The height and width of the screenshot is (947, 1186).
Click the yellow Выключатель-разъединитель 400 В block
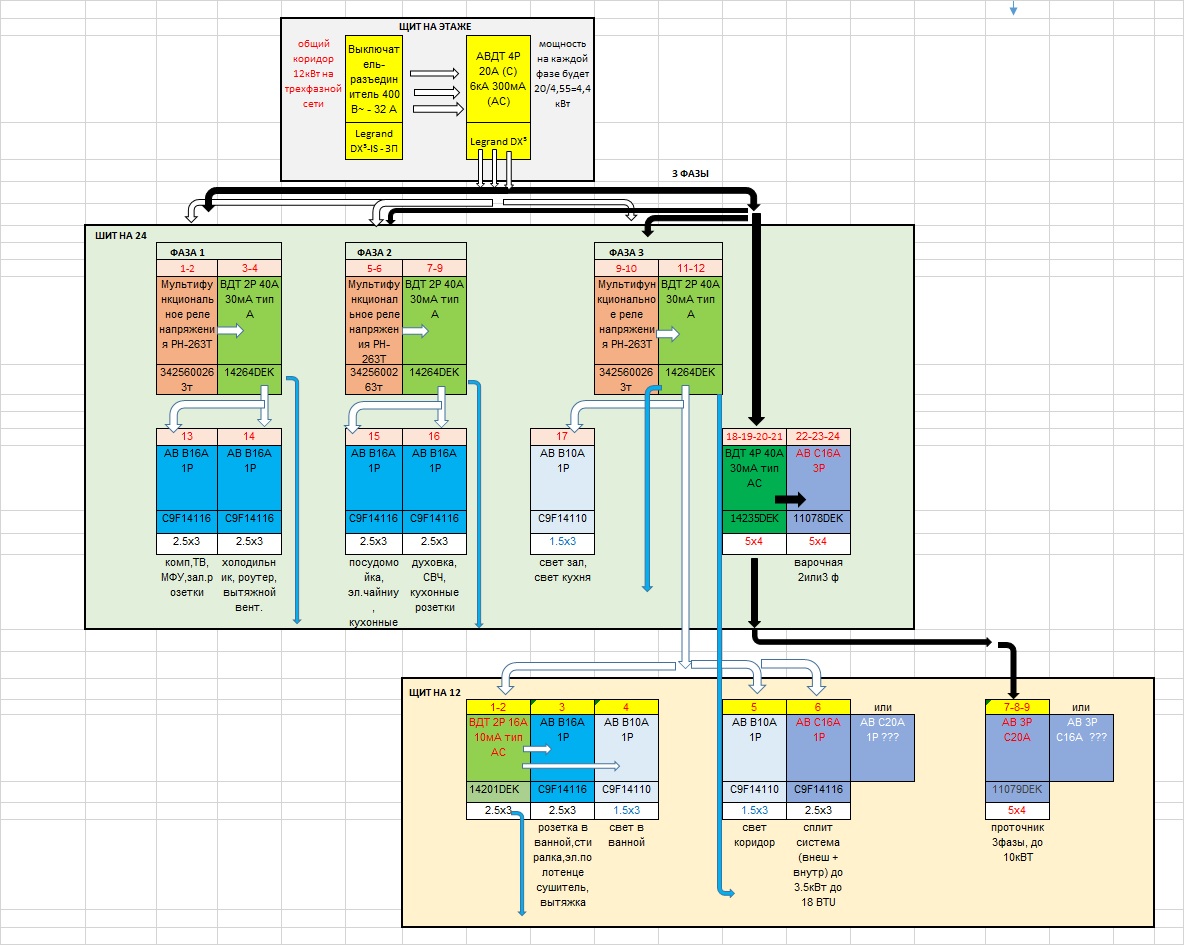point(371,80)
